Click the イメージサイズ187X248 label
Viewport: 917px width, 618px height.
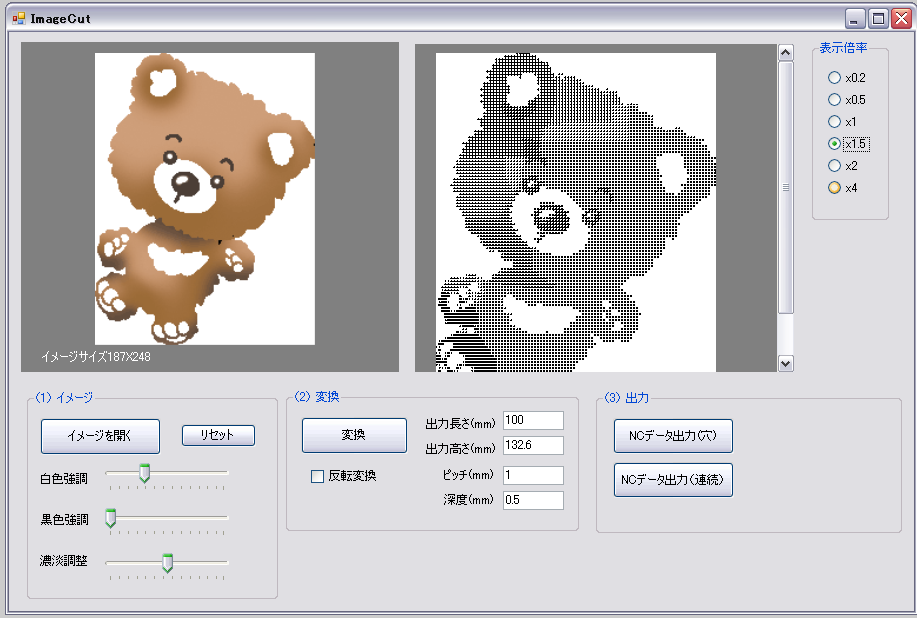(96, 357)
